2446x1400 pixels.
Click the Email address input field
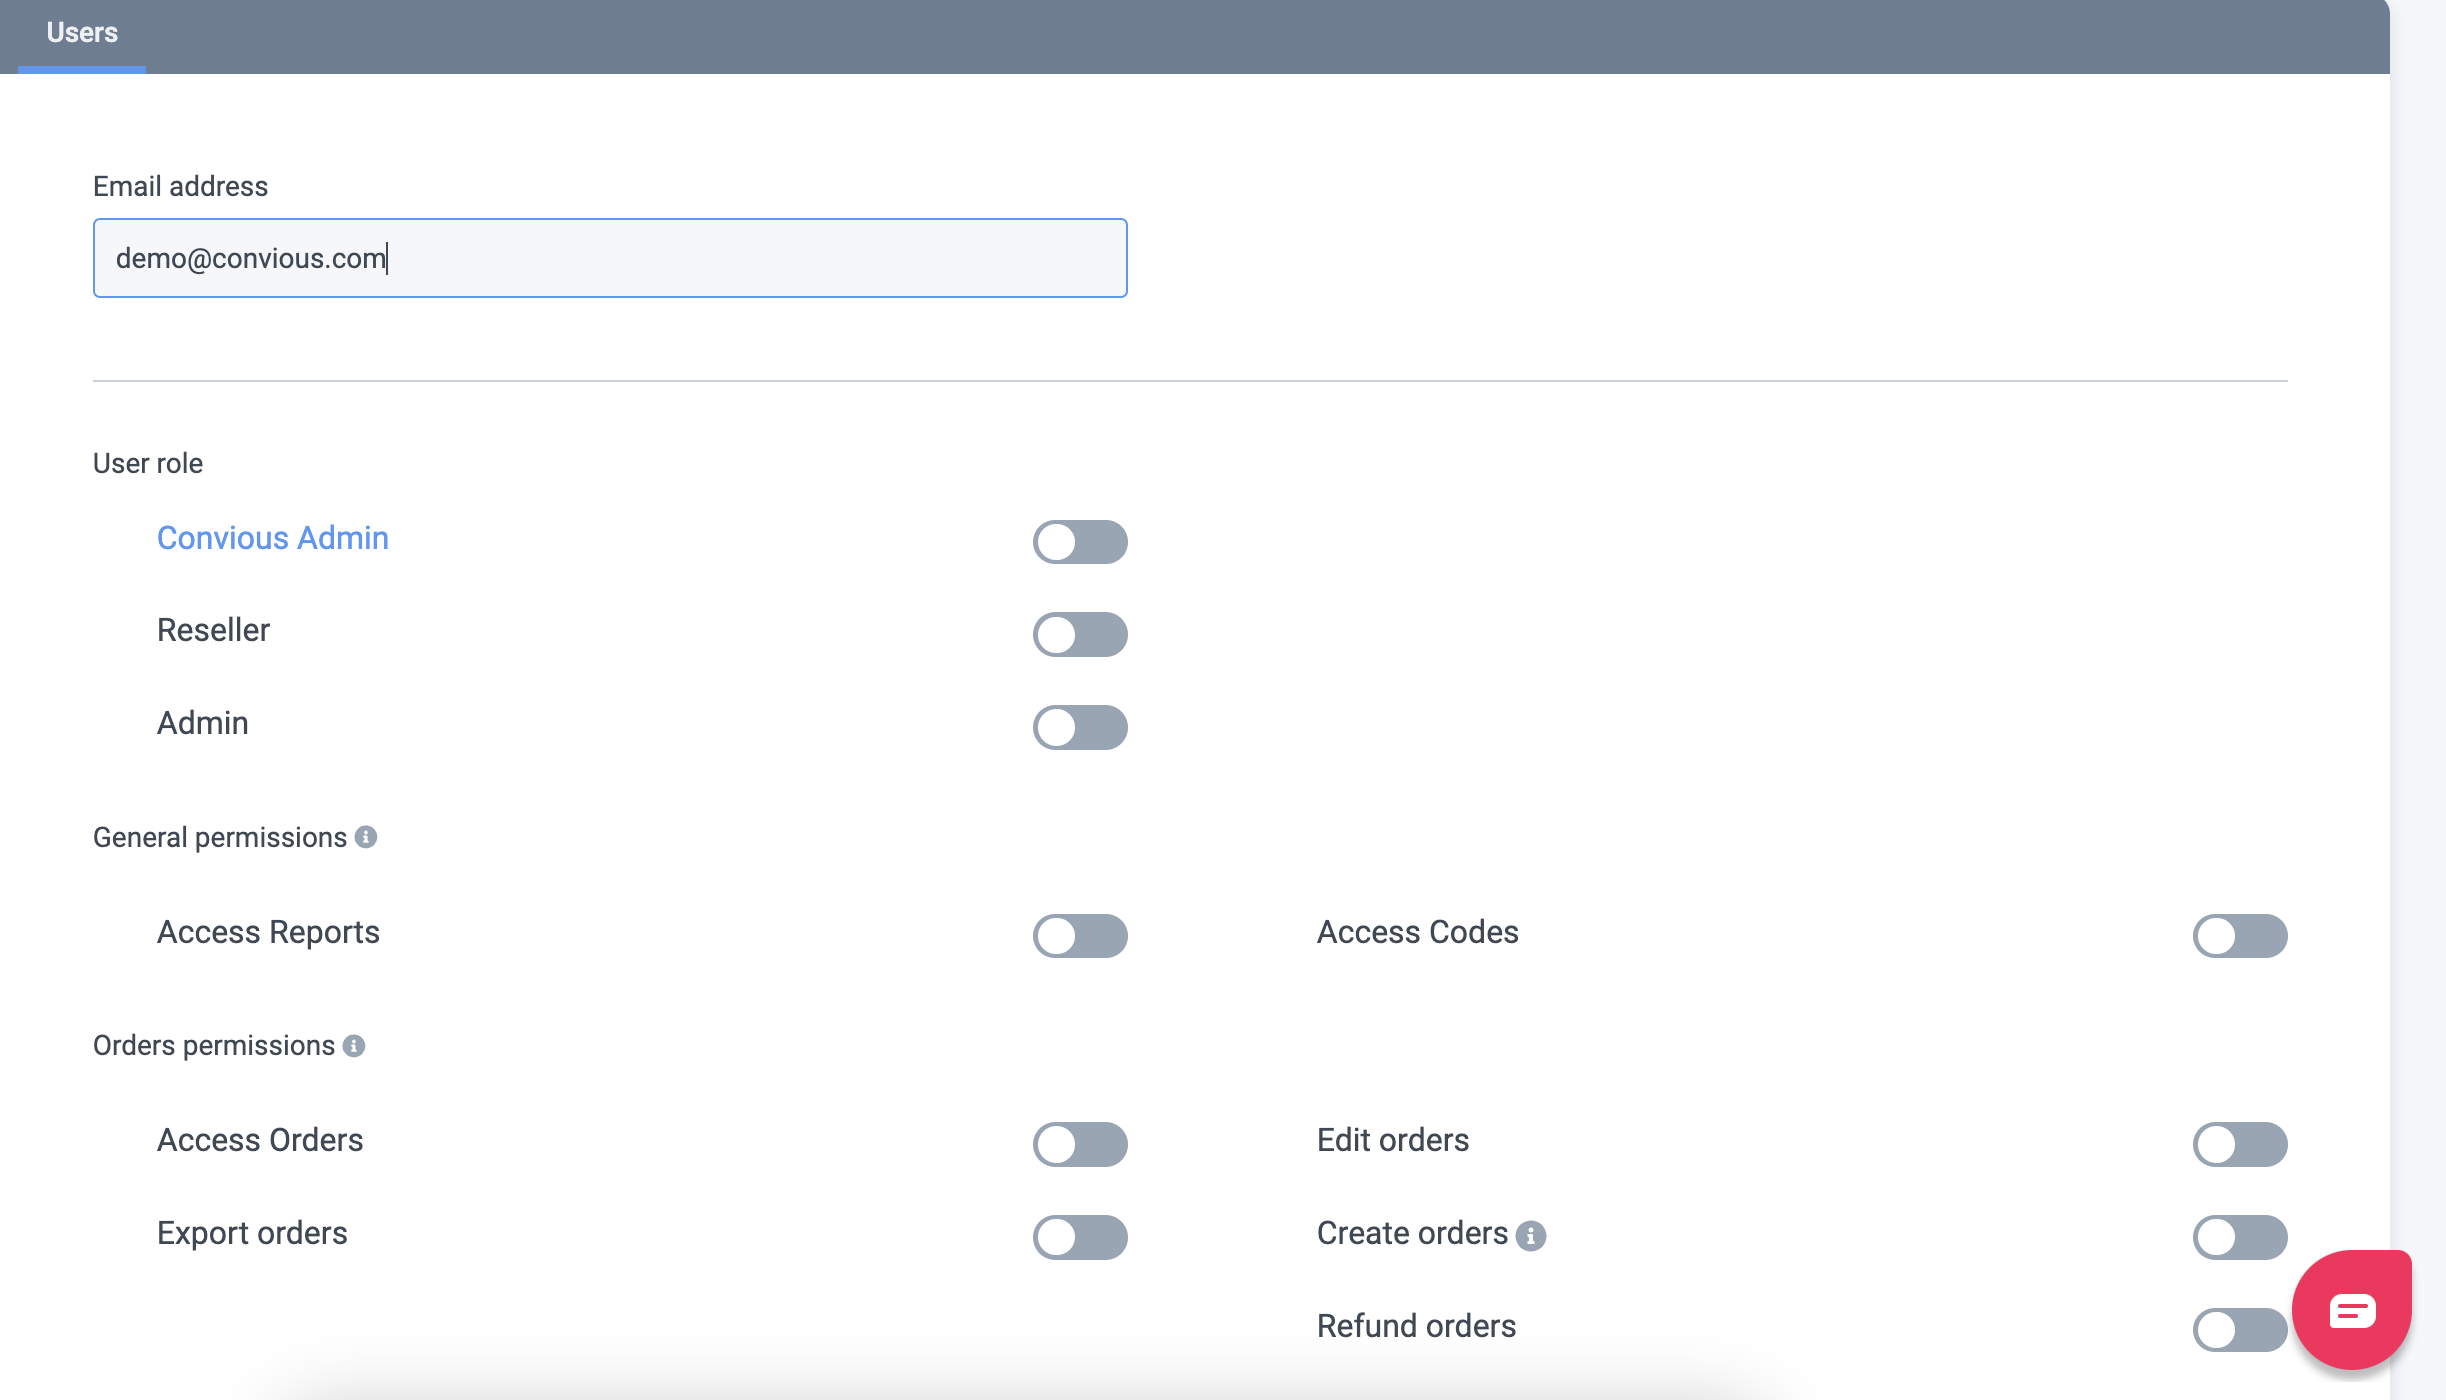coord(610,258)
